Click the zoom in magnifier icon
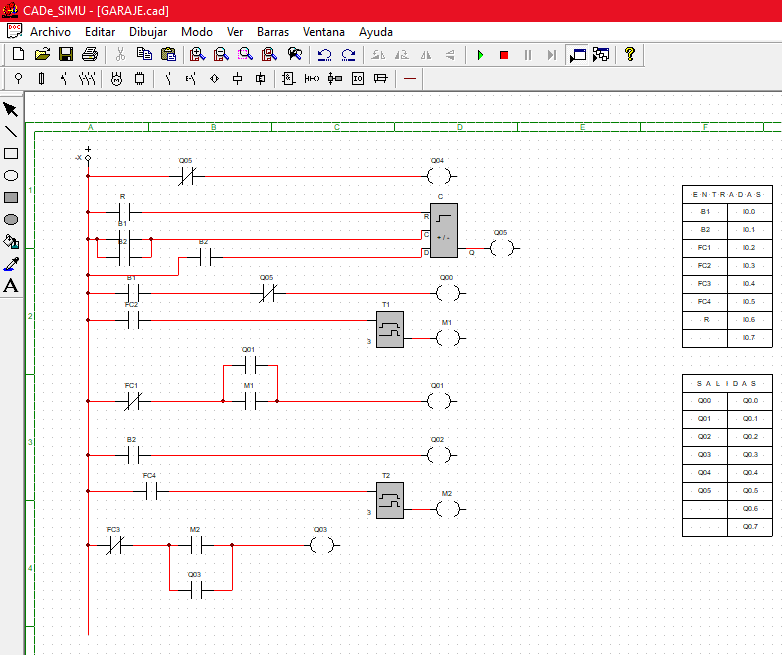 pyautogui.click(x=197, y=54)
